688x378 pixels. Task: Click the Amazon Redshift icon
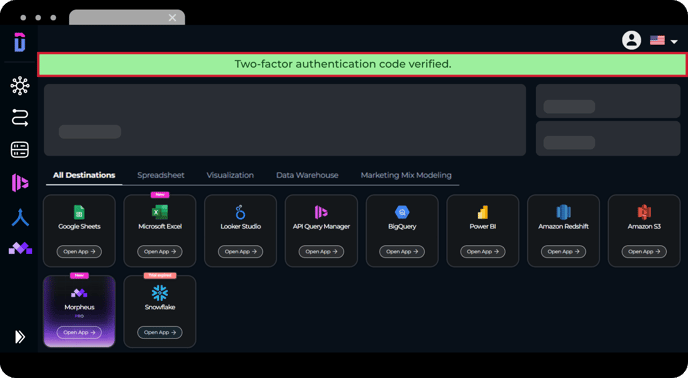(x=563, y=212)
